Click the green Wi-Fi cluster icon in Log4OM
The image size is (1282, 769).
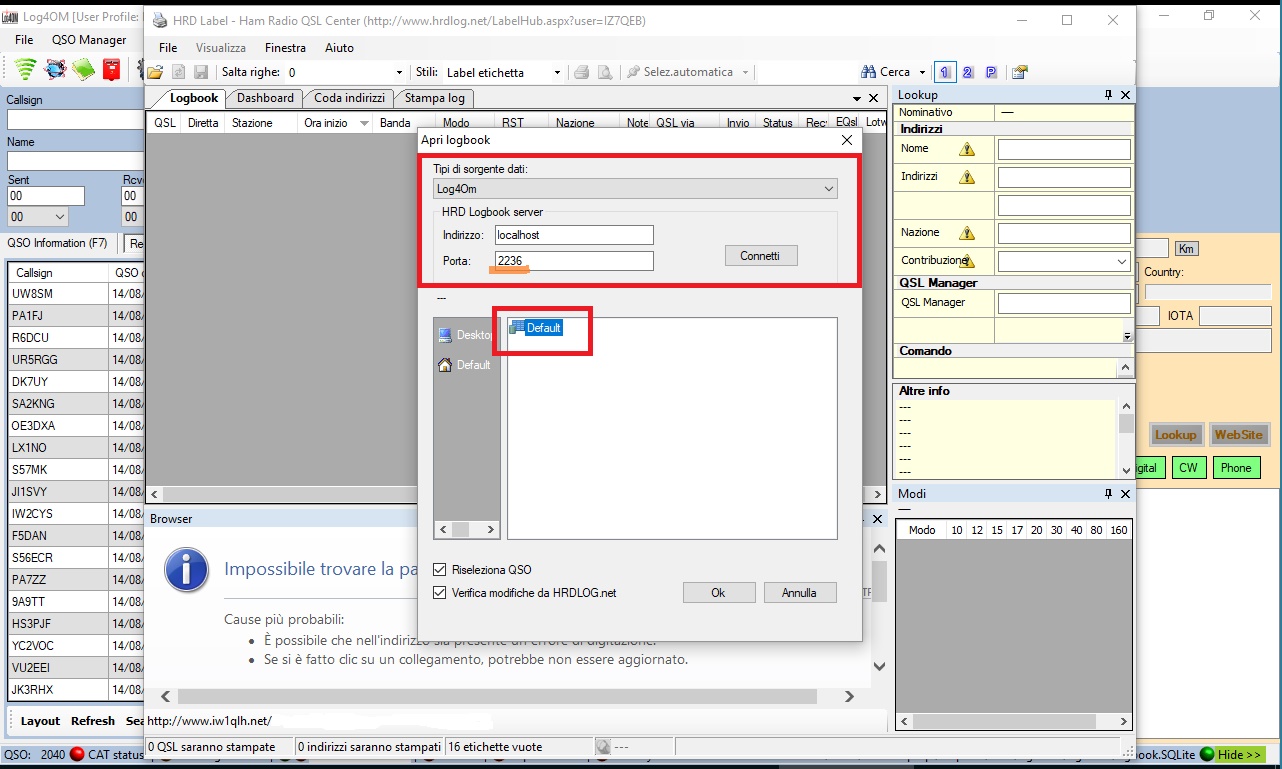[26, 69]
